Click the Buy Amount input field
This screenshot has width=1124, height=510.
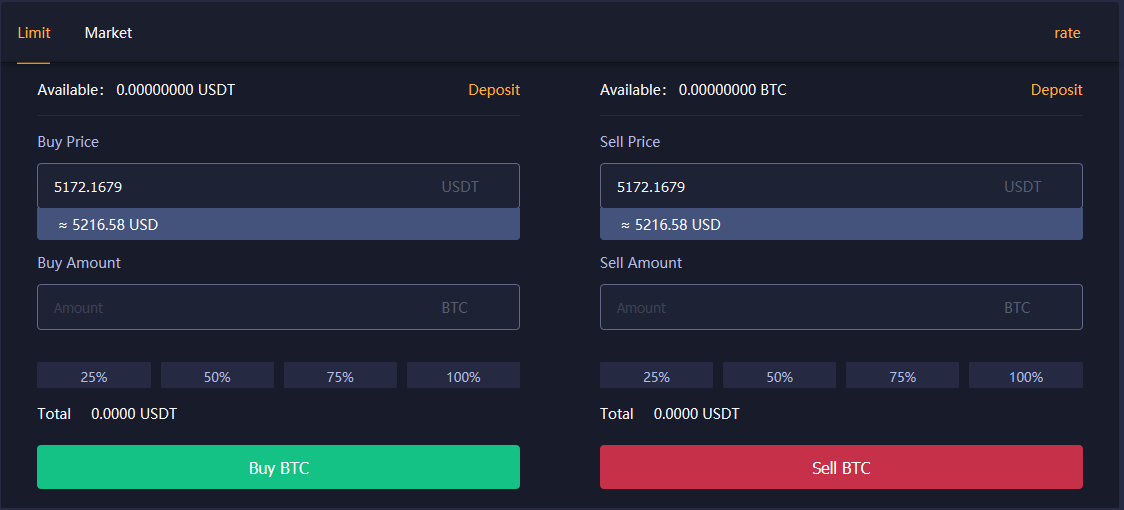(x=240, y=308)
